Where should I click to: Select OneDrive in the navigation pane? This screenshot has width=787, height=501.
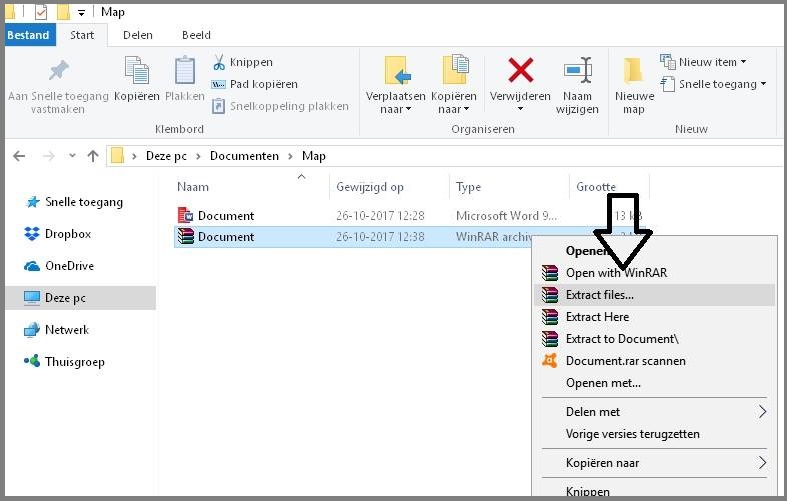[59, 266]
